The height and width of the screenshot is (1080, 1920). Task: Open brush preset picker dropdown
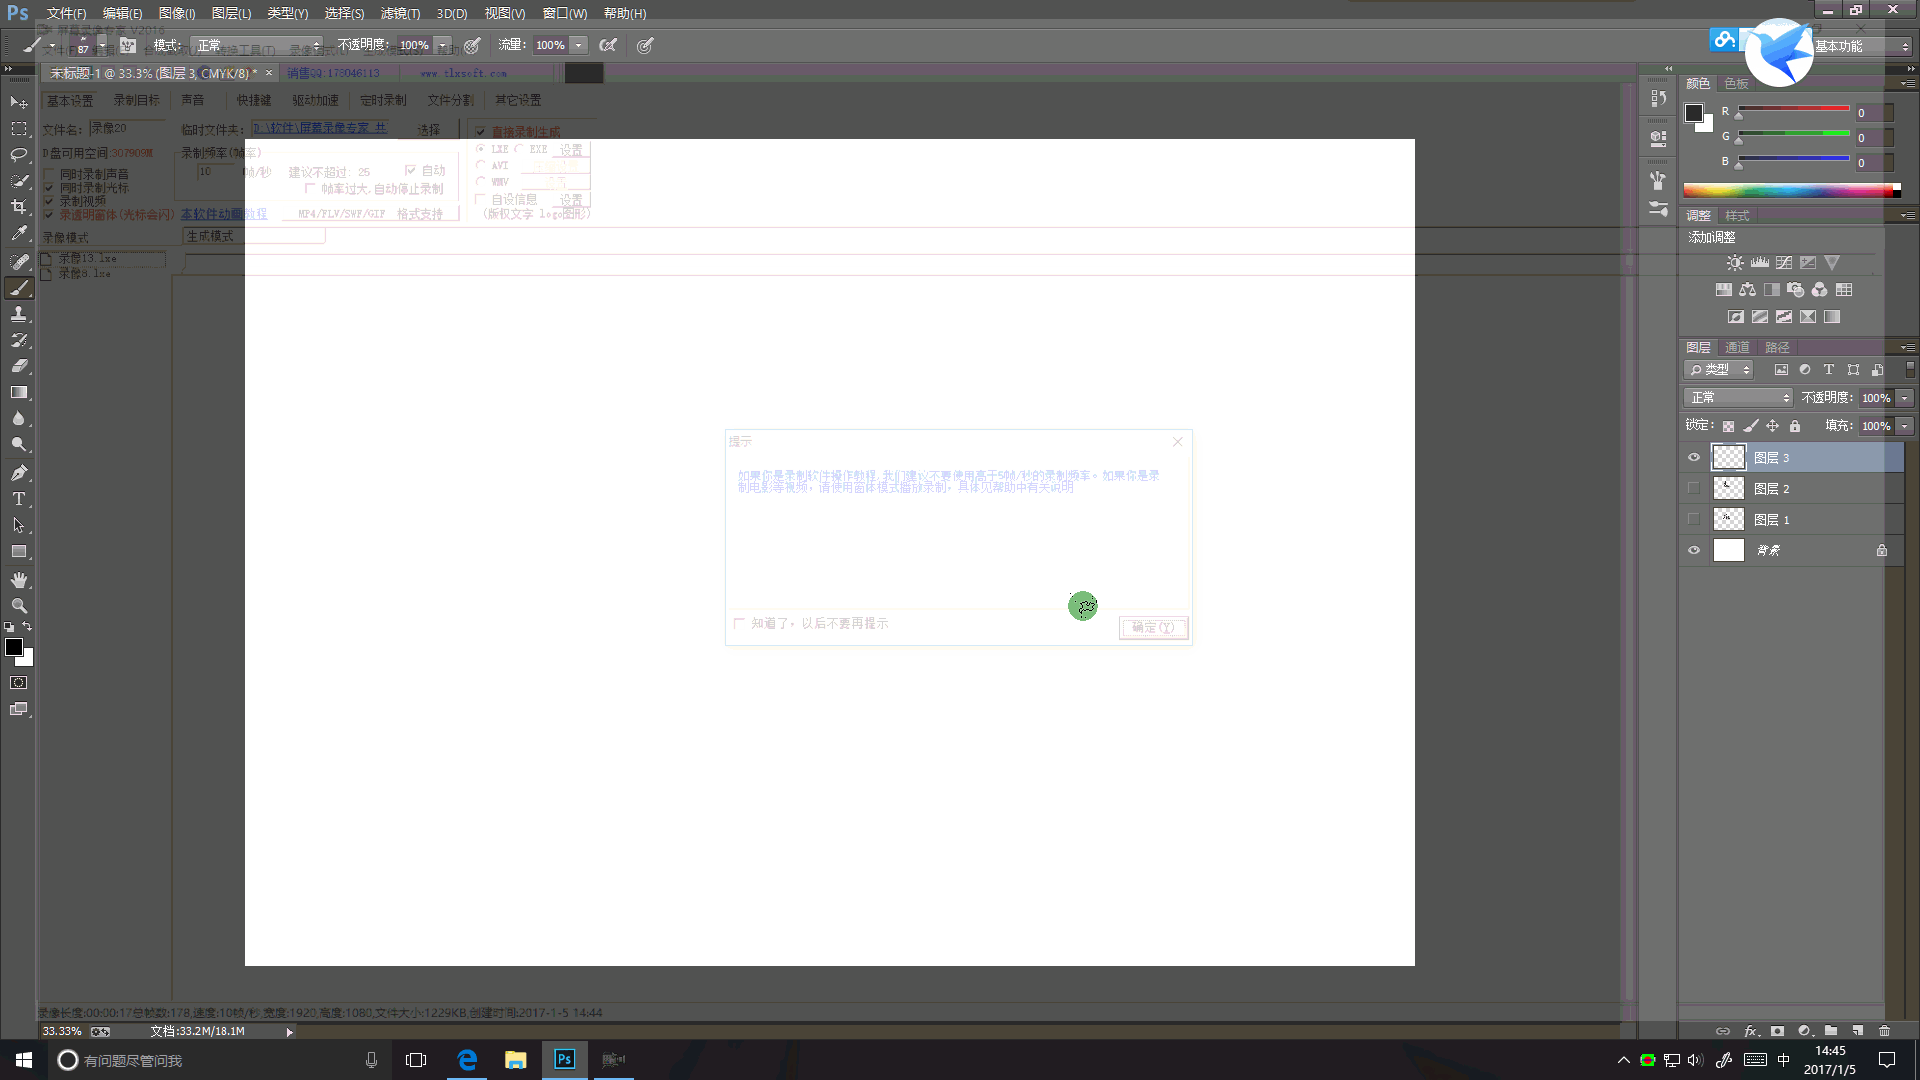tap(101, 45)
